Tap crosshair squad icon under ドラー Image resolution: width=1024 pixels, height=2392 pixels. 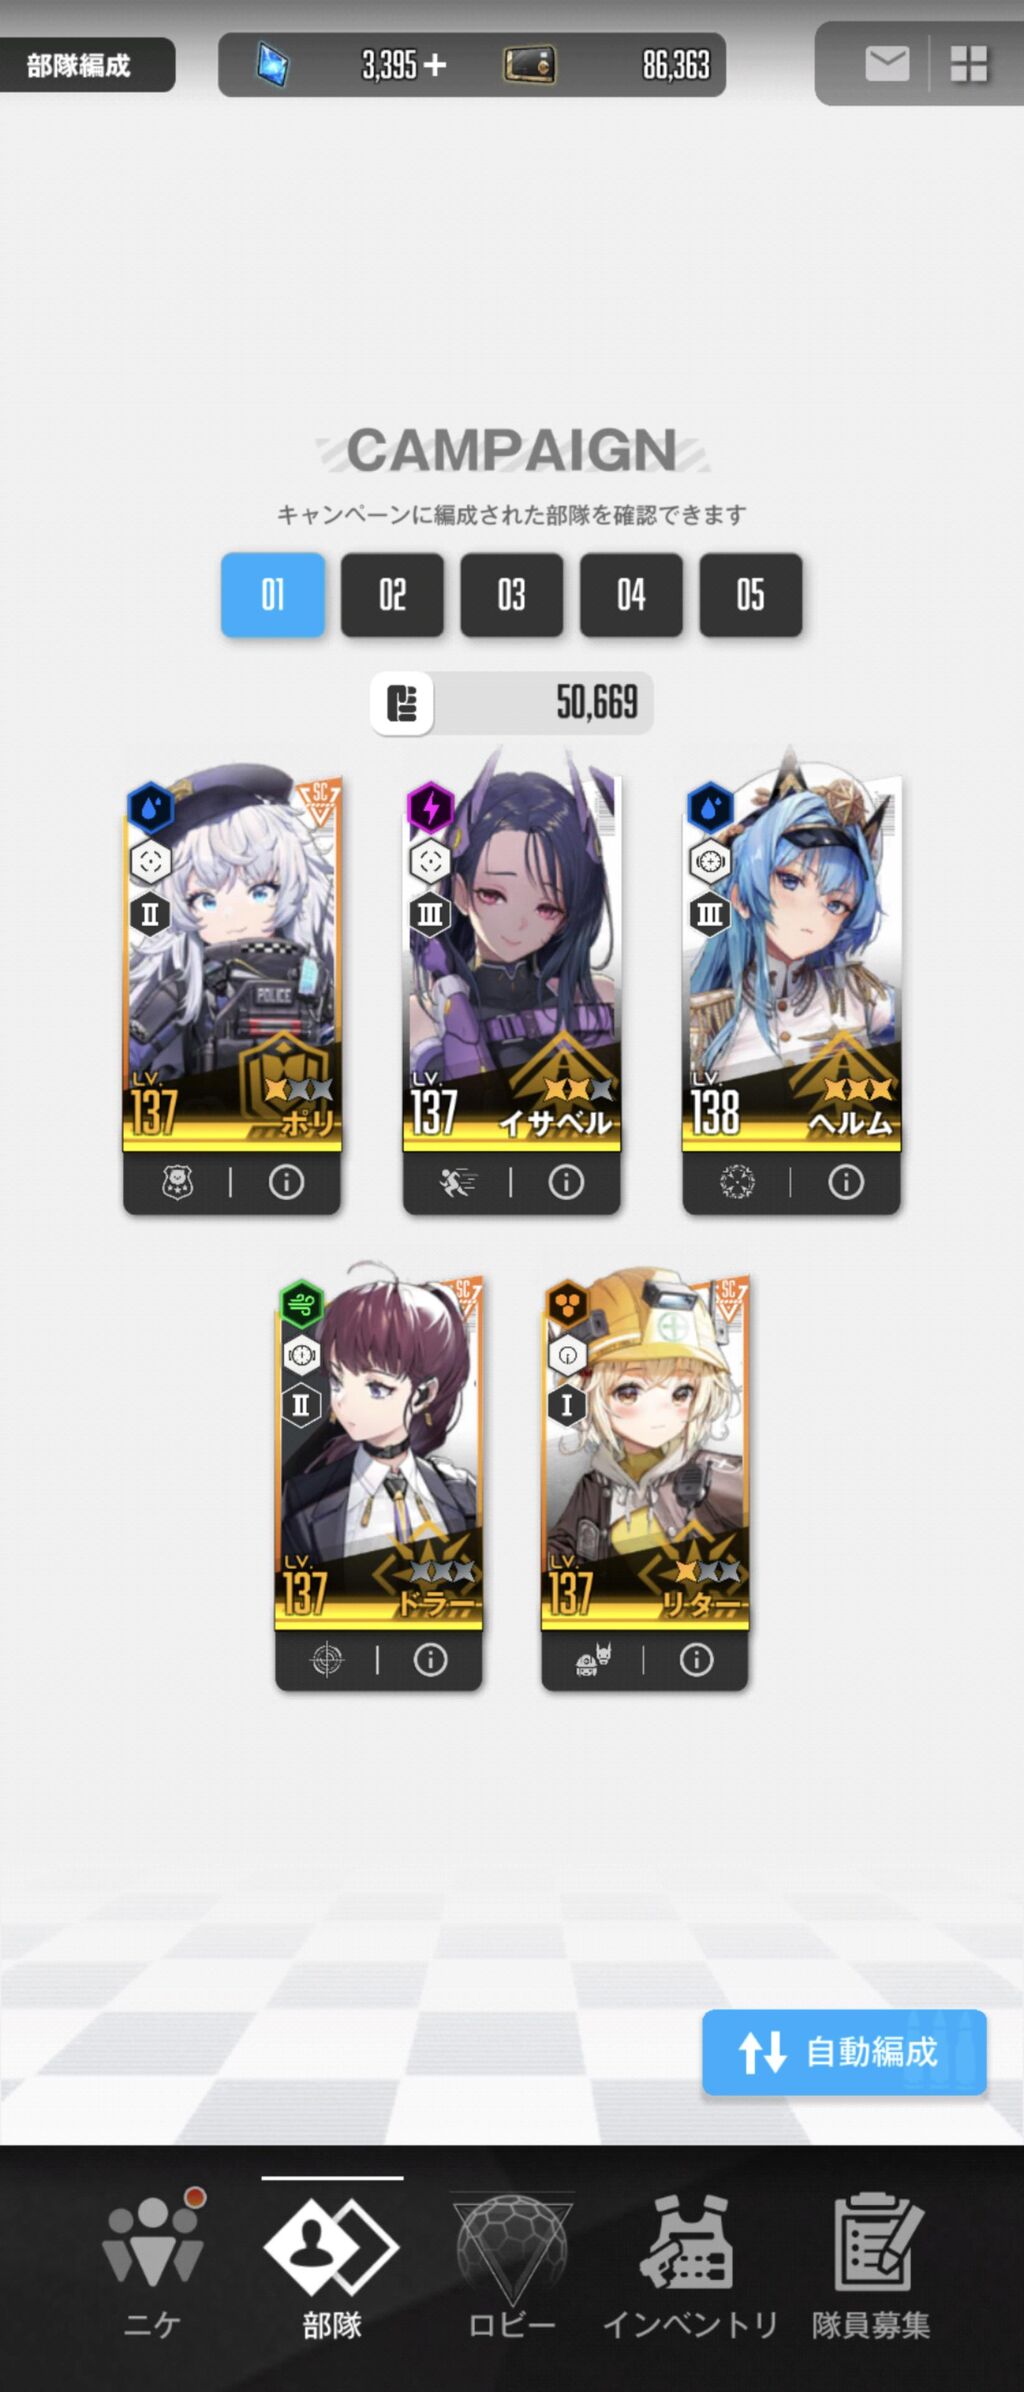pos(326,1660)
